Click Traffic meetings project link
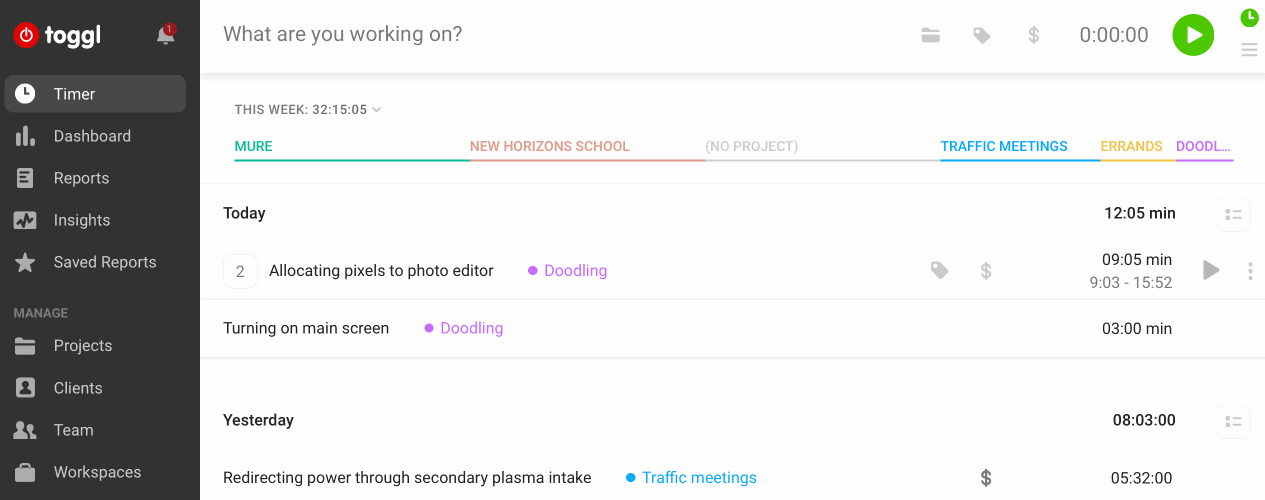The width and height of the screenshot is (1265, 500). [x=698, y=478]
